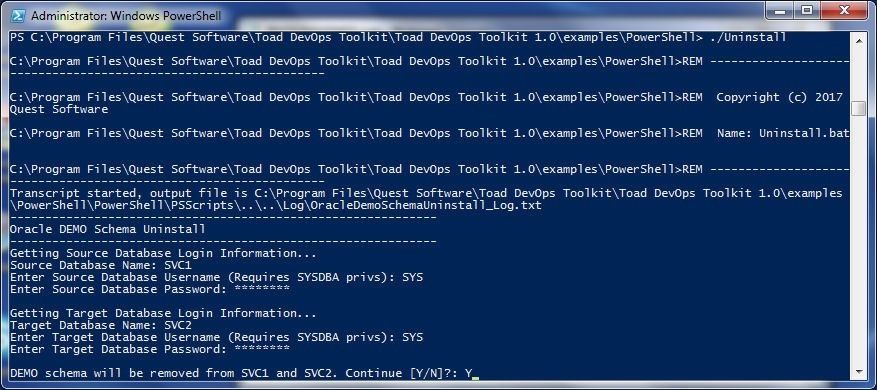Screen dimensions: 877x390
Task: Open the PowerShell system menu icon
Action: pos(18,16)
